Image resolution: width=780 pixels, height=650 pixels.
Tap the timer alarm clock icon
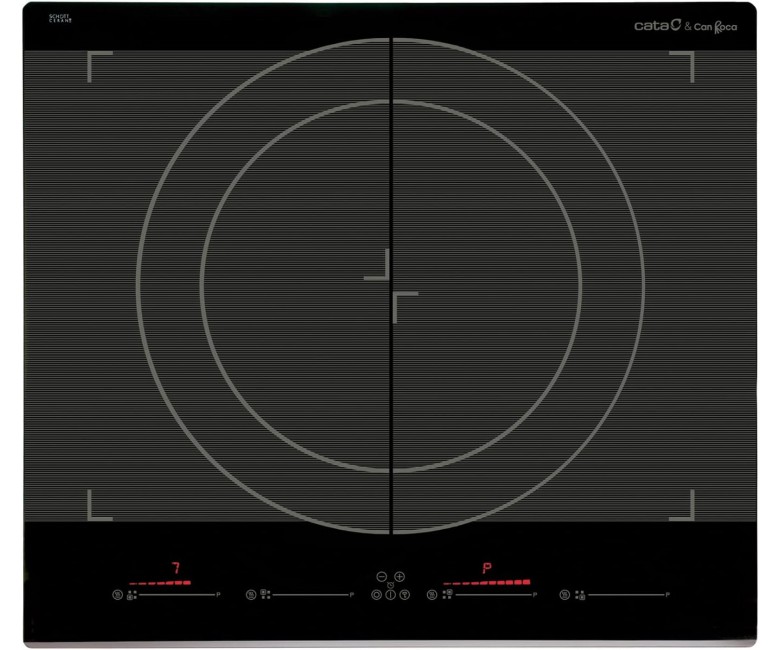click(390, 585)
